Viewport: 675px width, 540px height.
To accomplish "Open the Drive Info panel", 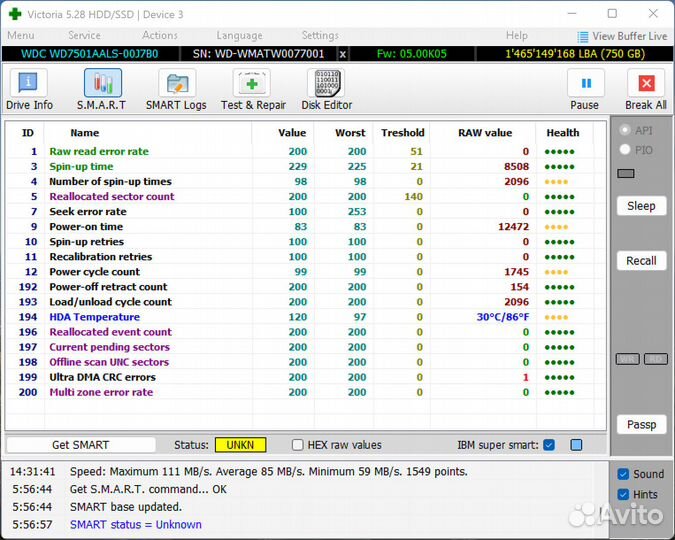I will pyautogui.click(x=30, y=89).
